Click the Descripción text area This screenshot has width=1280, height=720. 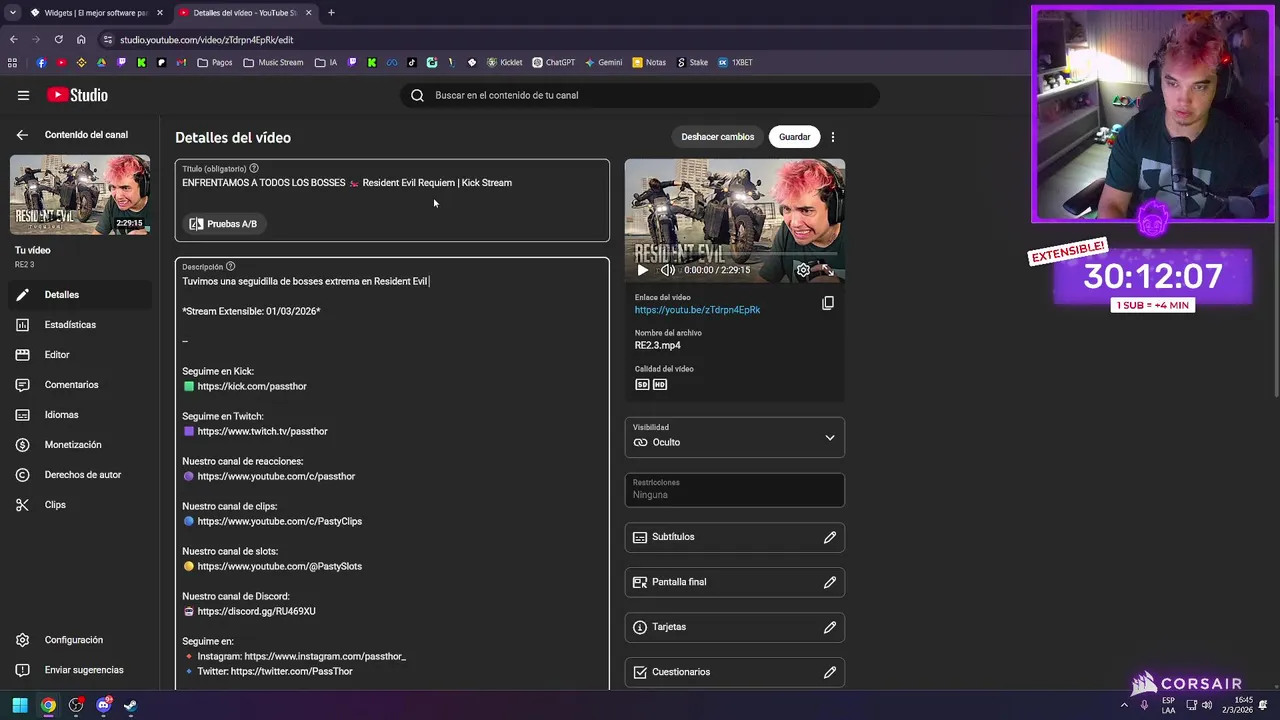(x=392, y=475)
